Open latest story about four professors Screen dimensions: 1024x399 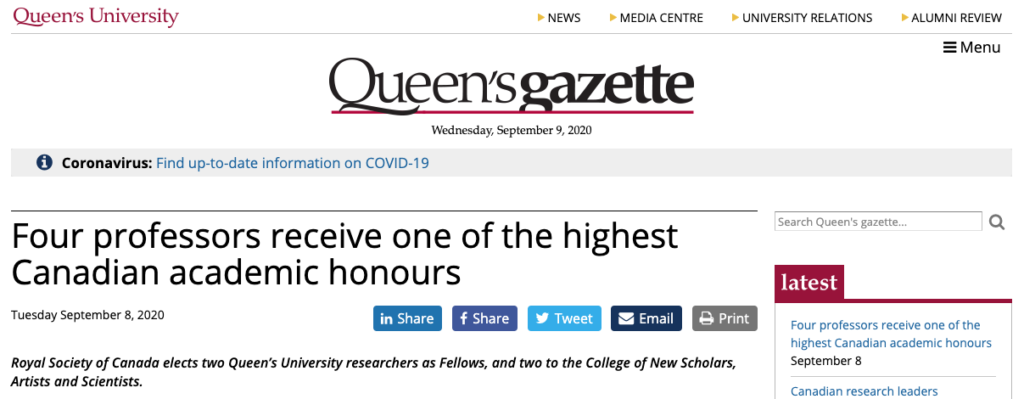pos(891,334)
